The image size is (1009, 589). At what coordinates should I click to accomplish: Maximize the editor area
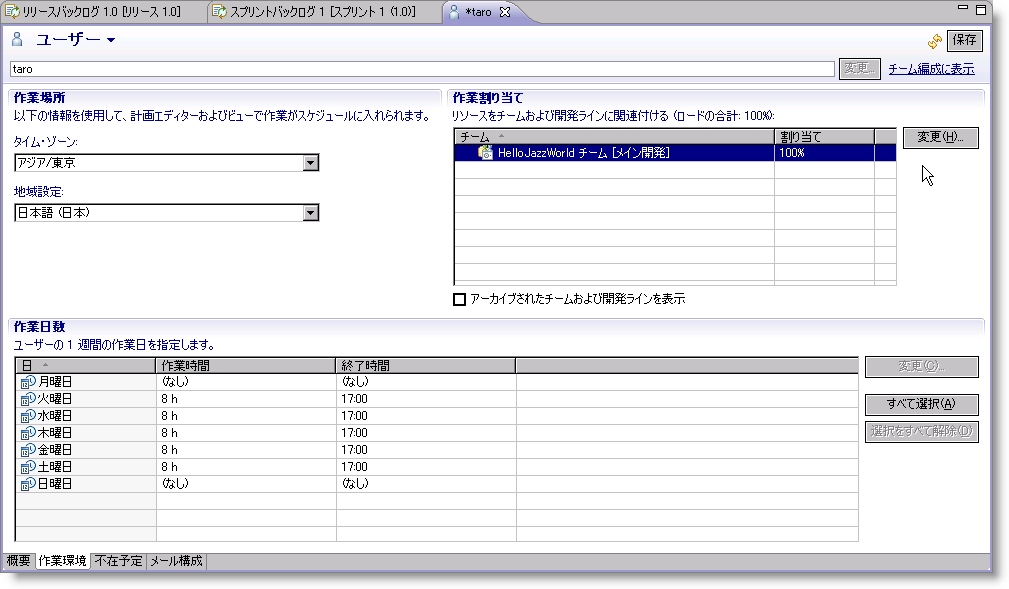tap(981, 10)
